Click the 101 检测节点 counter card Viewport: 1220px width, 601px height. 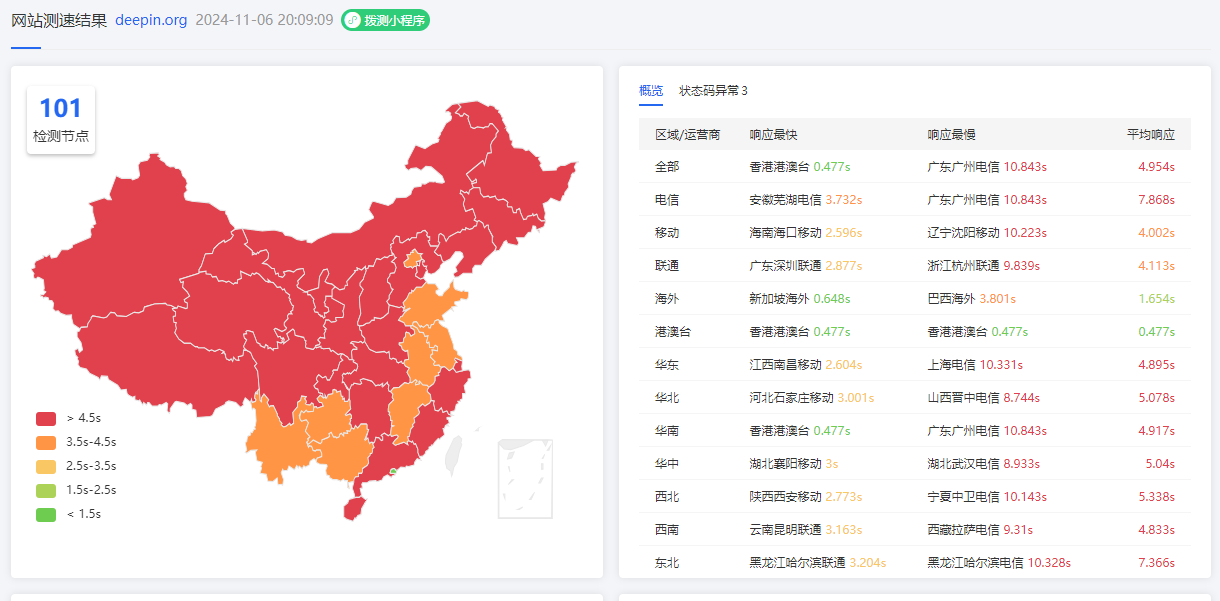(61, 120)
